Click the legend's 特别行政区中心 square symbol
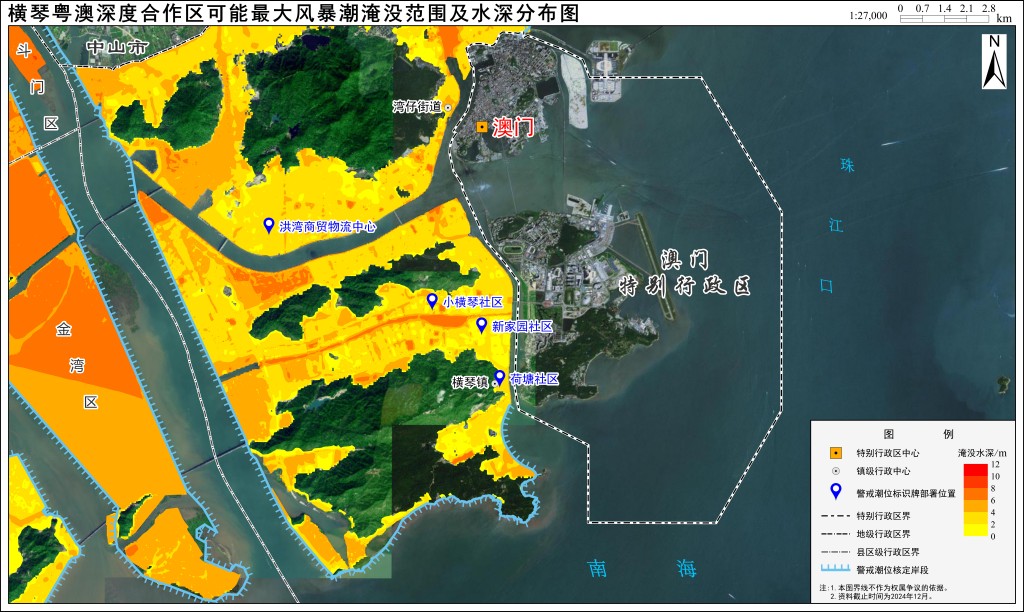 [x=835, y=453]
